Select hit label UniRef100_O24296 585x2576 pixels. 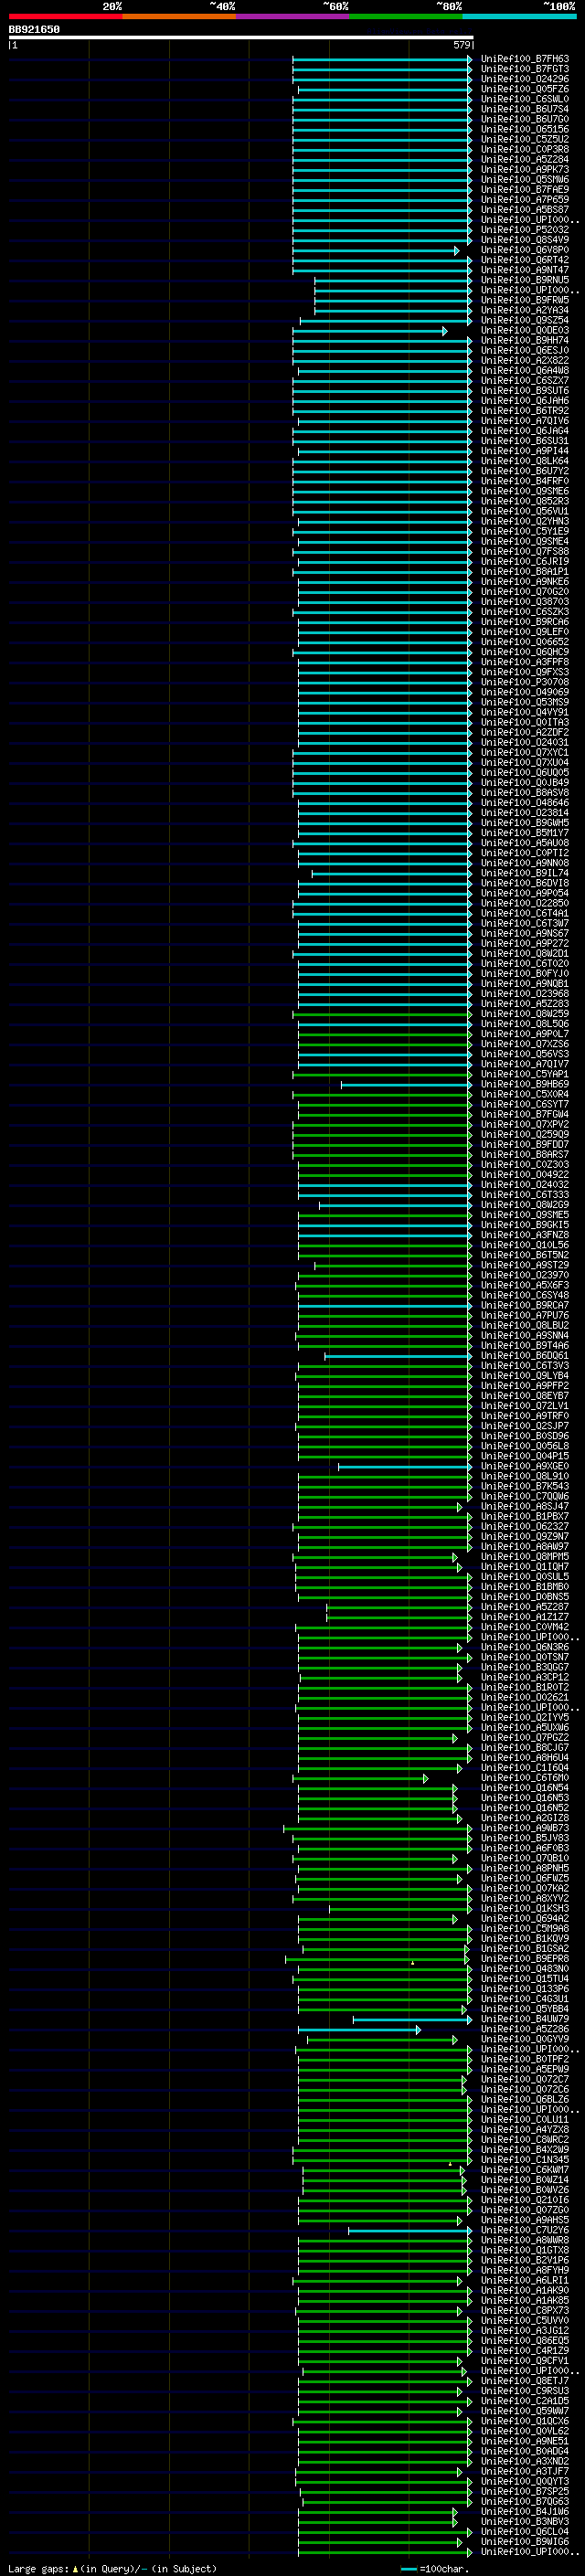(525, 79)
